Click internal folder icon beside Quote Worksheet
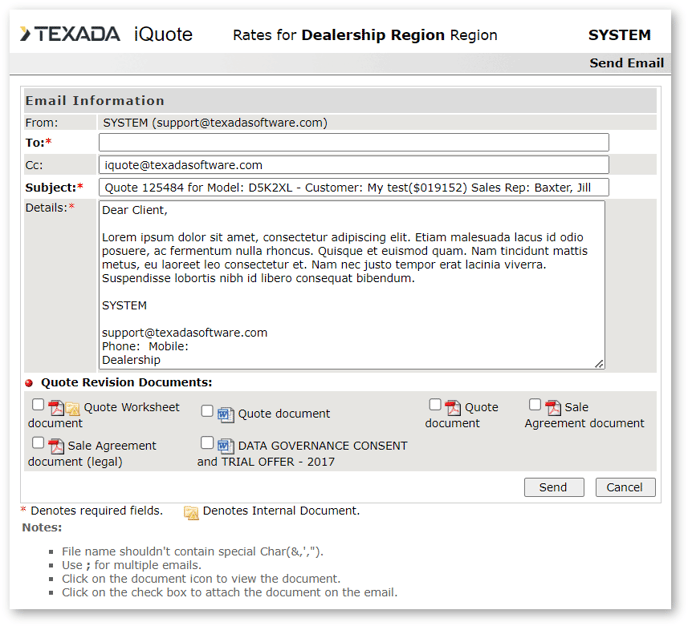The width and height of the screenshot is (688, 626). [x=72, y=408]
